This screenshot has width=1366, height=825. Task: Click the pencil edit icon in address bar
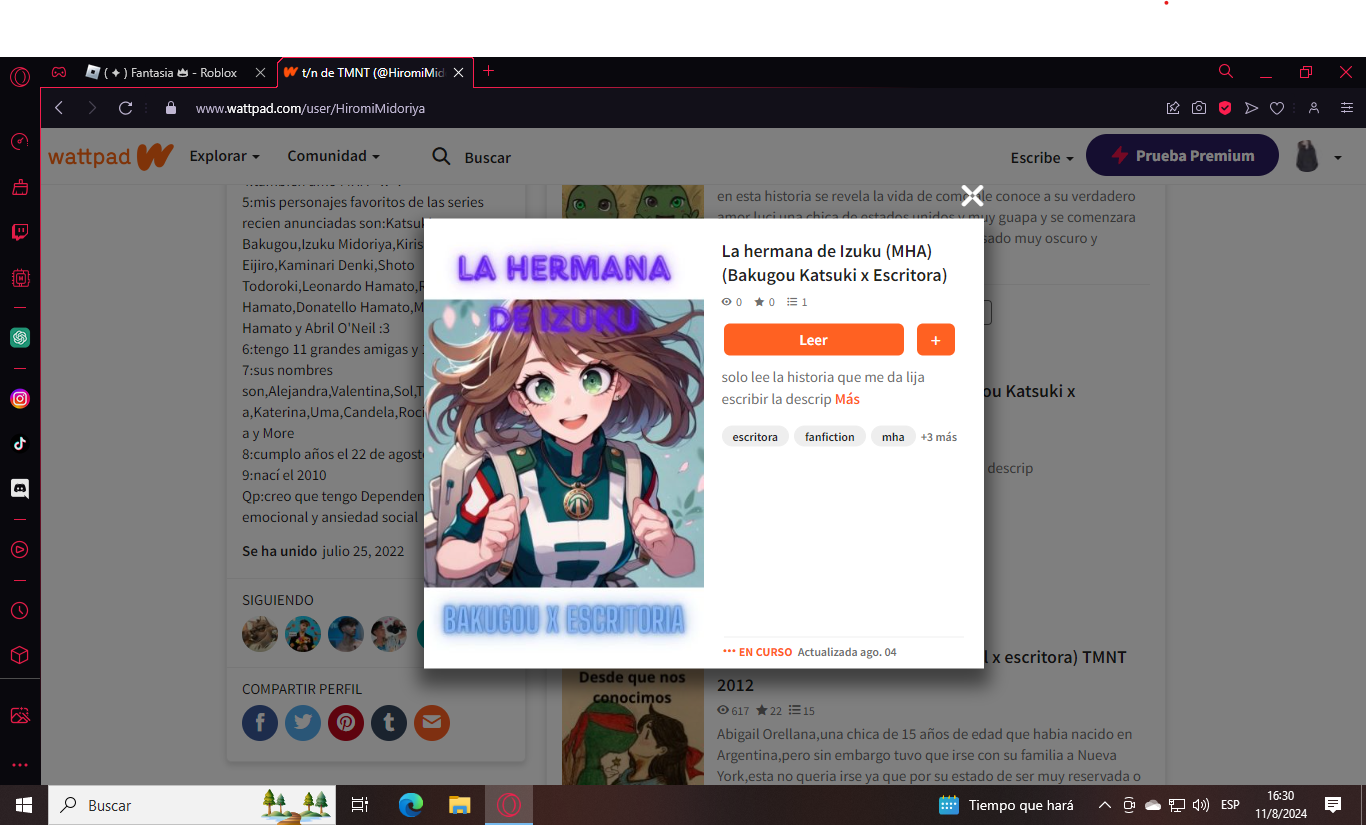1173,108
